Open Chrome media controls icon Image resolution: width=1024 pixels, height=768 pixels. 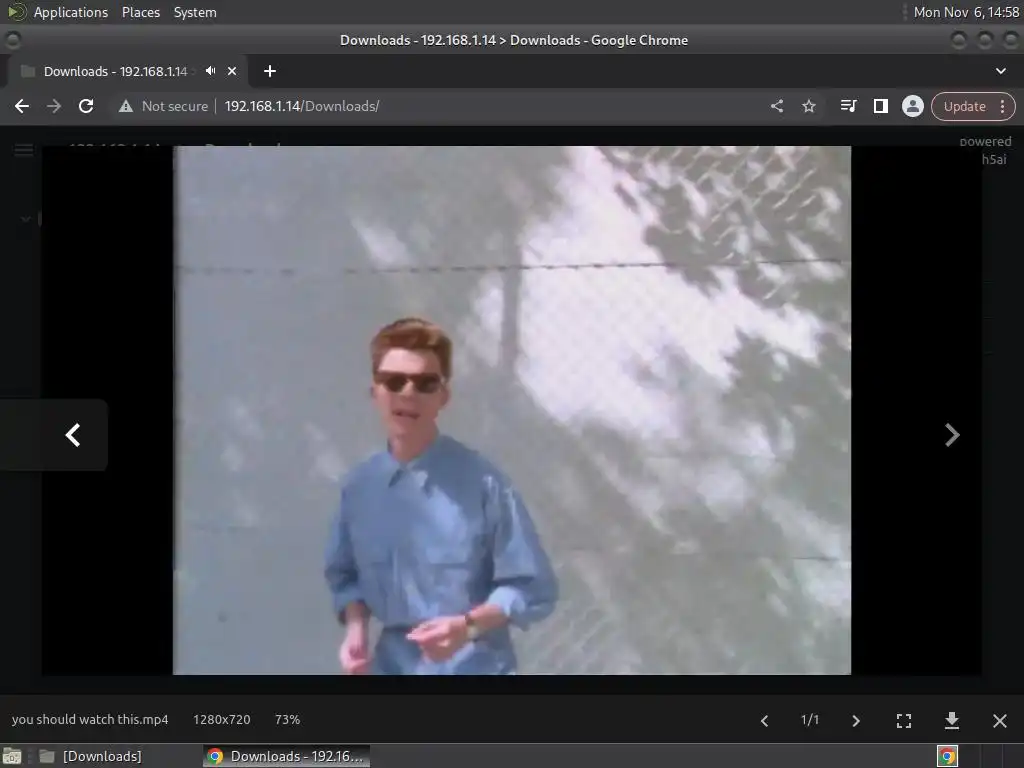tap(848, 106)
